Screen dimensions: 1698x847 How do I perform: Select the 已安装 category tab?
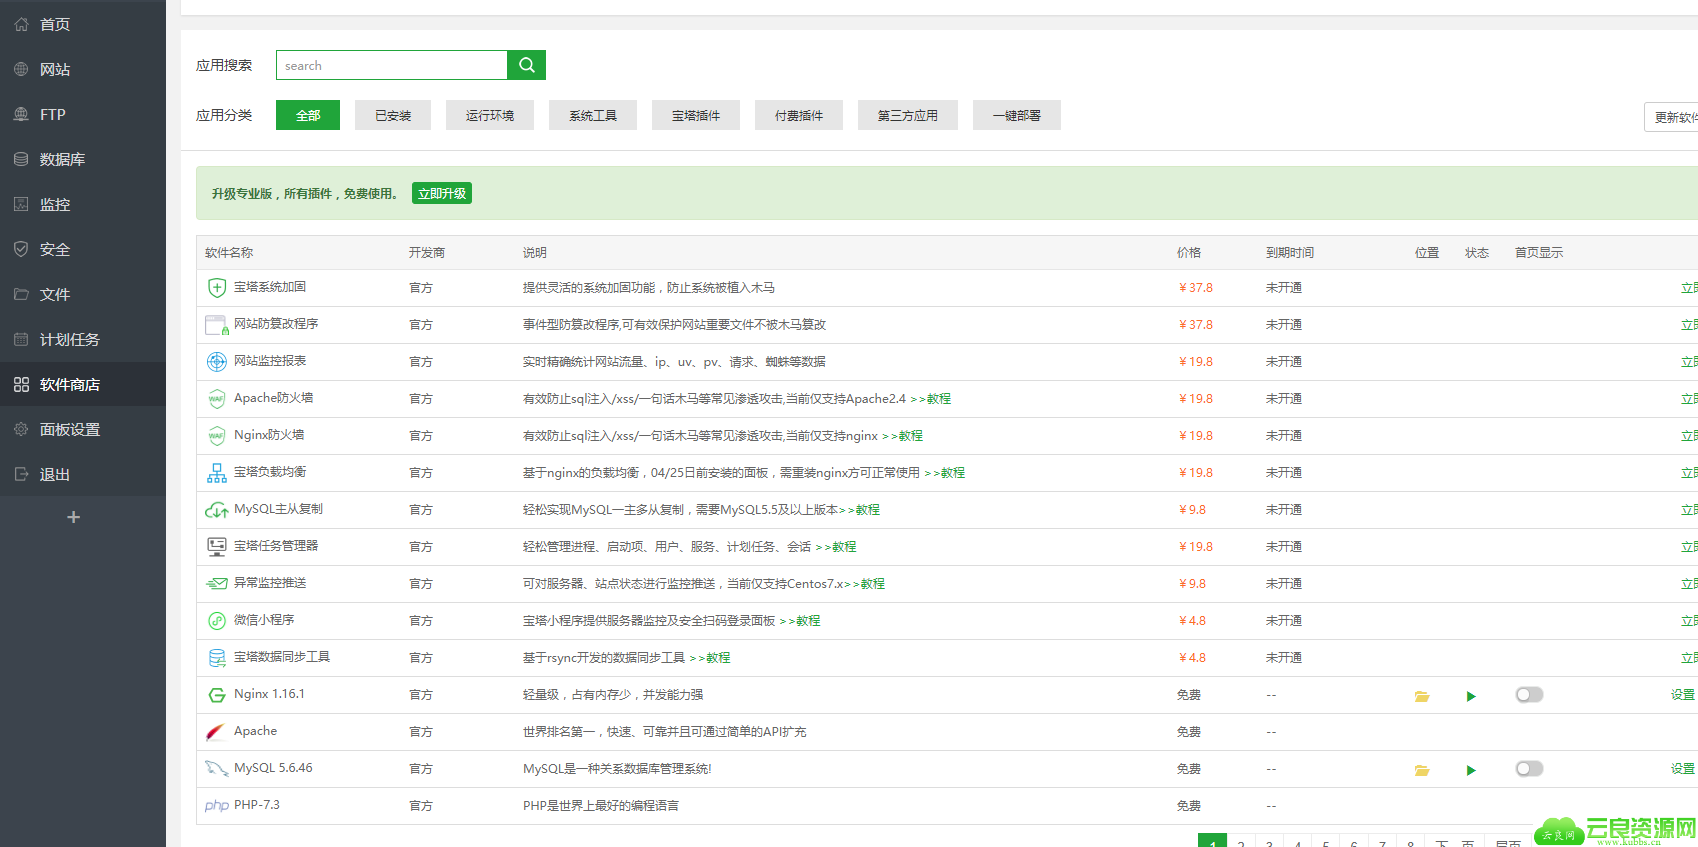(x=393, y=115)
